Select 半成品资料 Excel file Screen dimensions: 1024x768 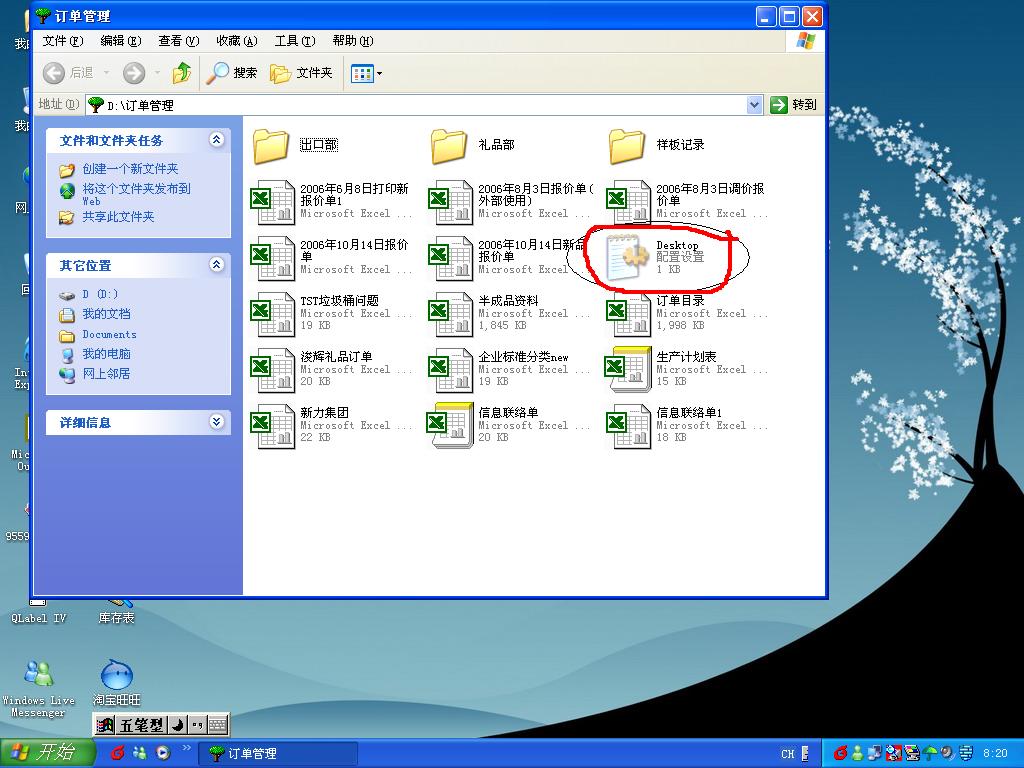coord(510,313)
